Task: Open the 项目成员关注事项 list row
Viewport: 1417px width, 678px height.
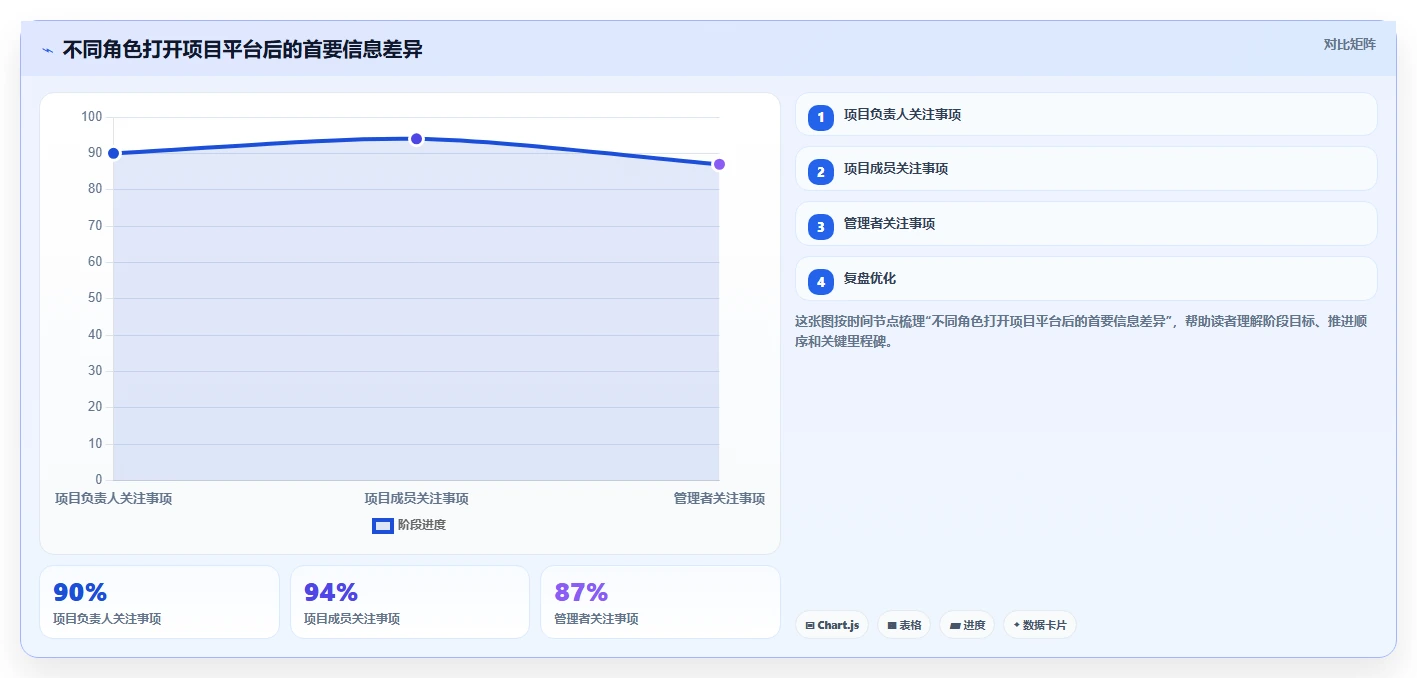Action: (x=1086, y=168)
